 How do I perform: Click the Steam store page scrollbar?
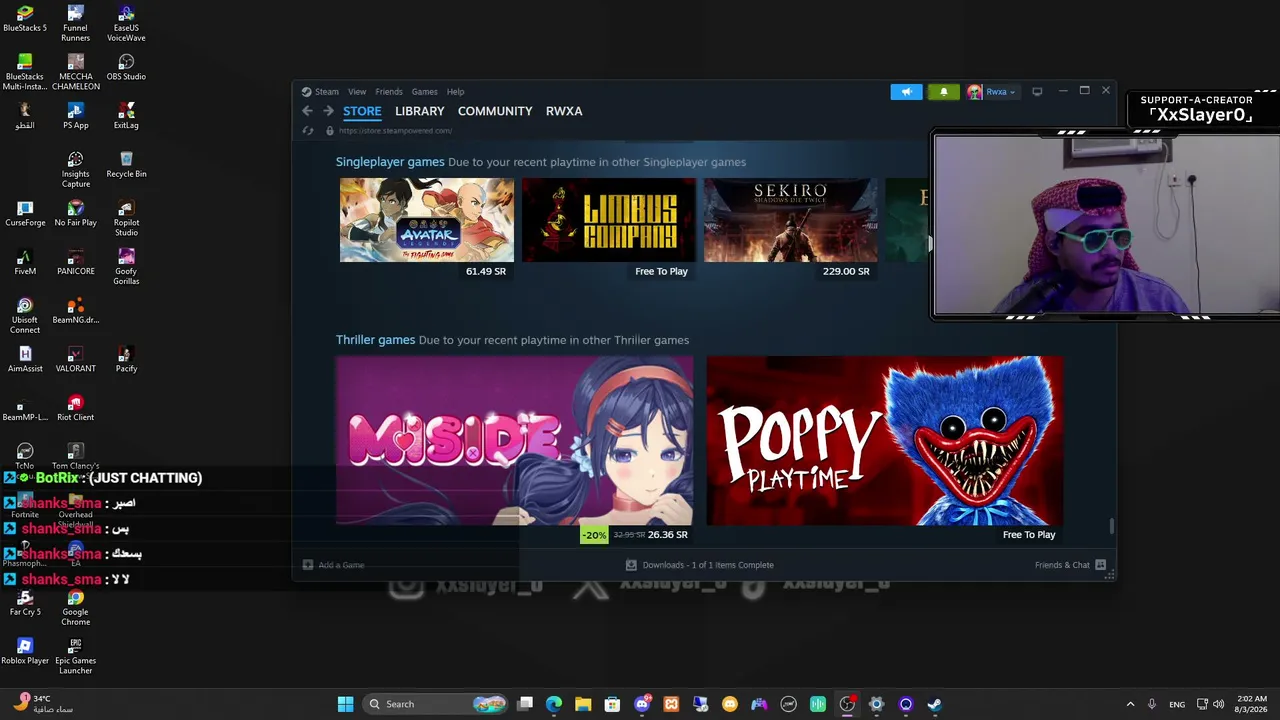click(x=1111, y=526)
